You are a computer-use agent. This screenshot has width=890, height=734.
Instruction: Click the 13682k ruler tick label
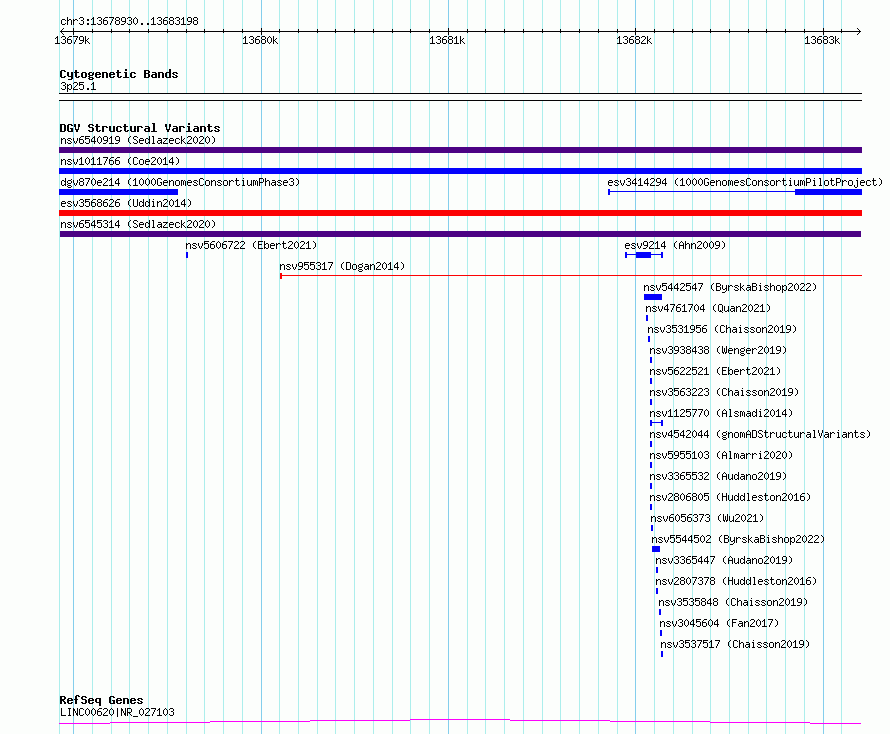click(x=634, y=40)
